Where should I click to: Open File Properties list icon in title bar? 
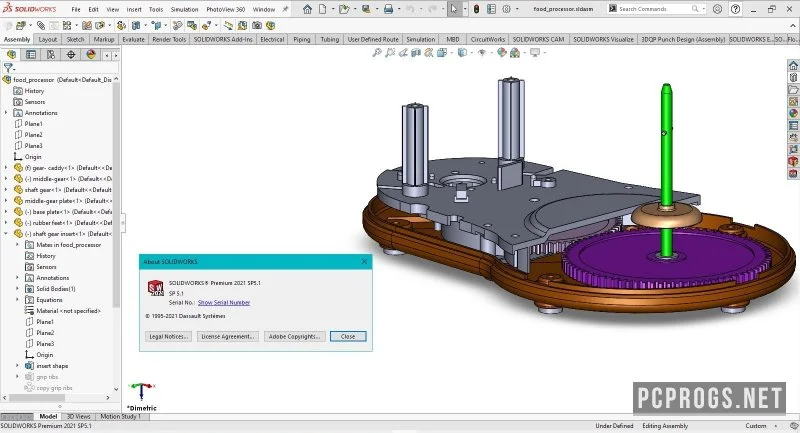491,9
